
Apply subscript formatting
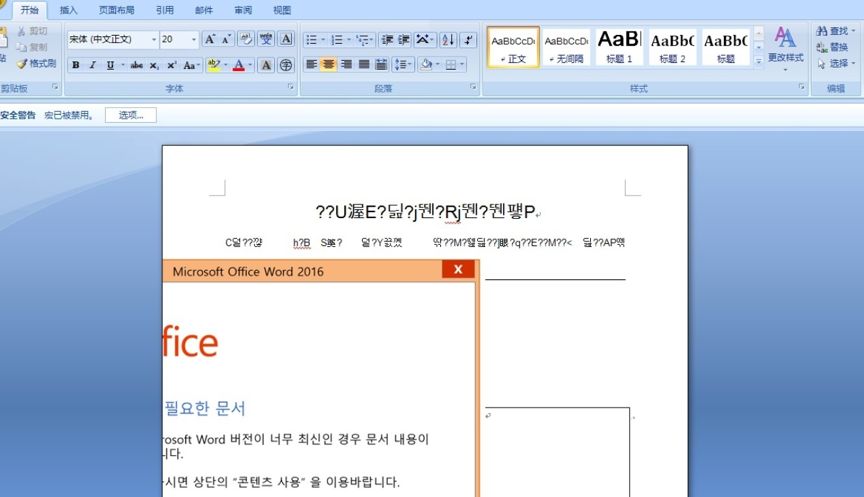(x=154, y=65)
